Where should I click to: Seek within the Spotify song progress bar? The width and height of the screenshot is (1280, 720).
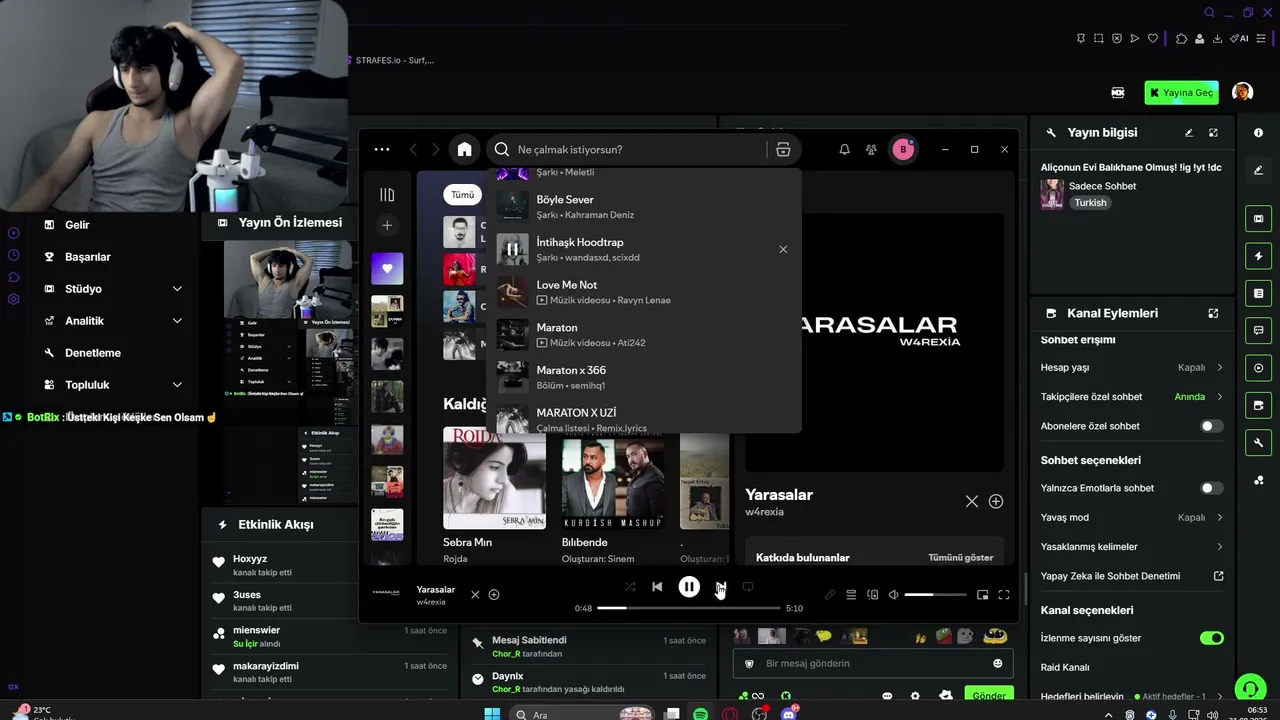pos(688,608)
